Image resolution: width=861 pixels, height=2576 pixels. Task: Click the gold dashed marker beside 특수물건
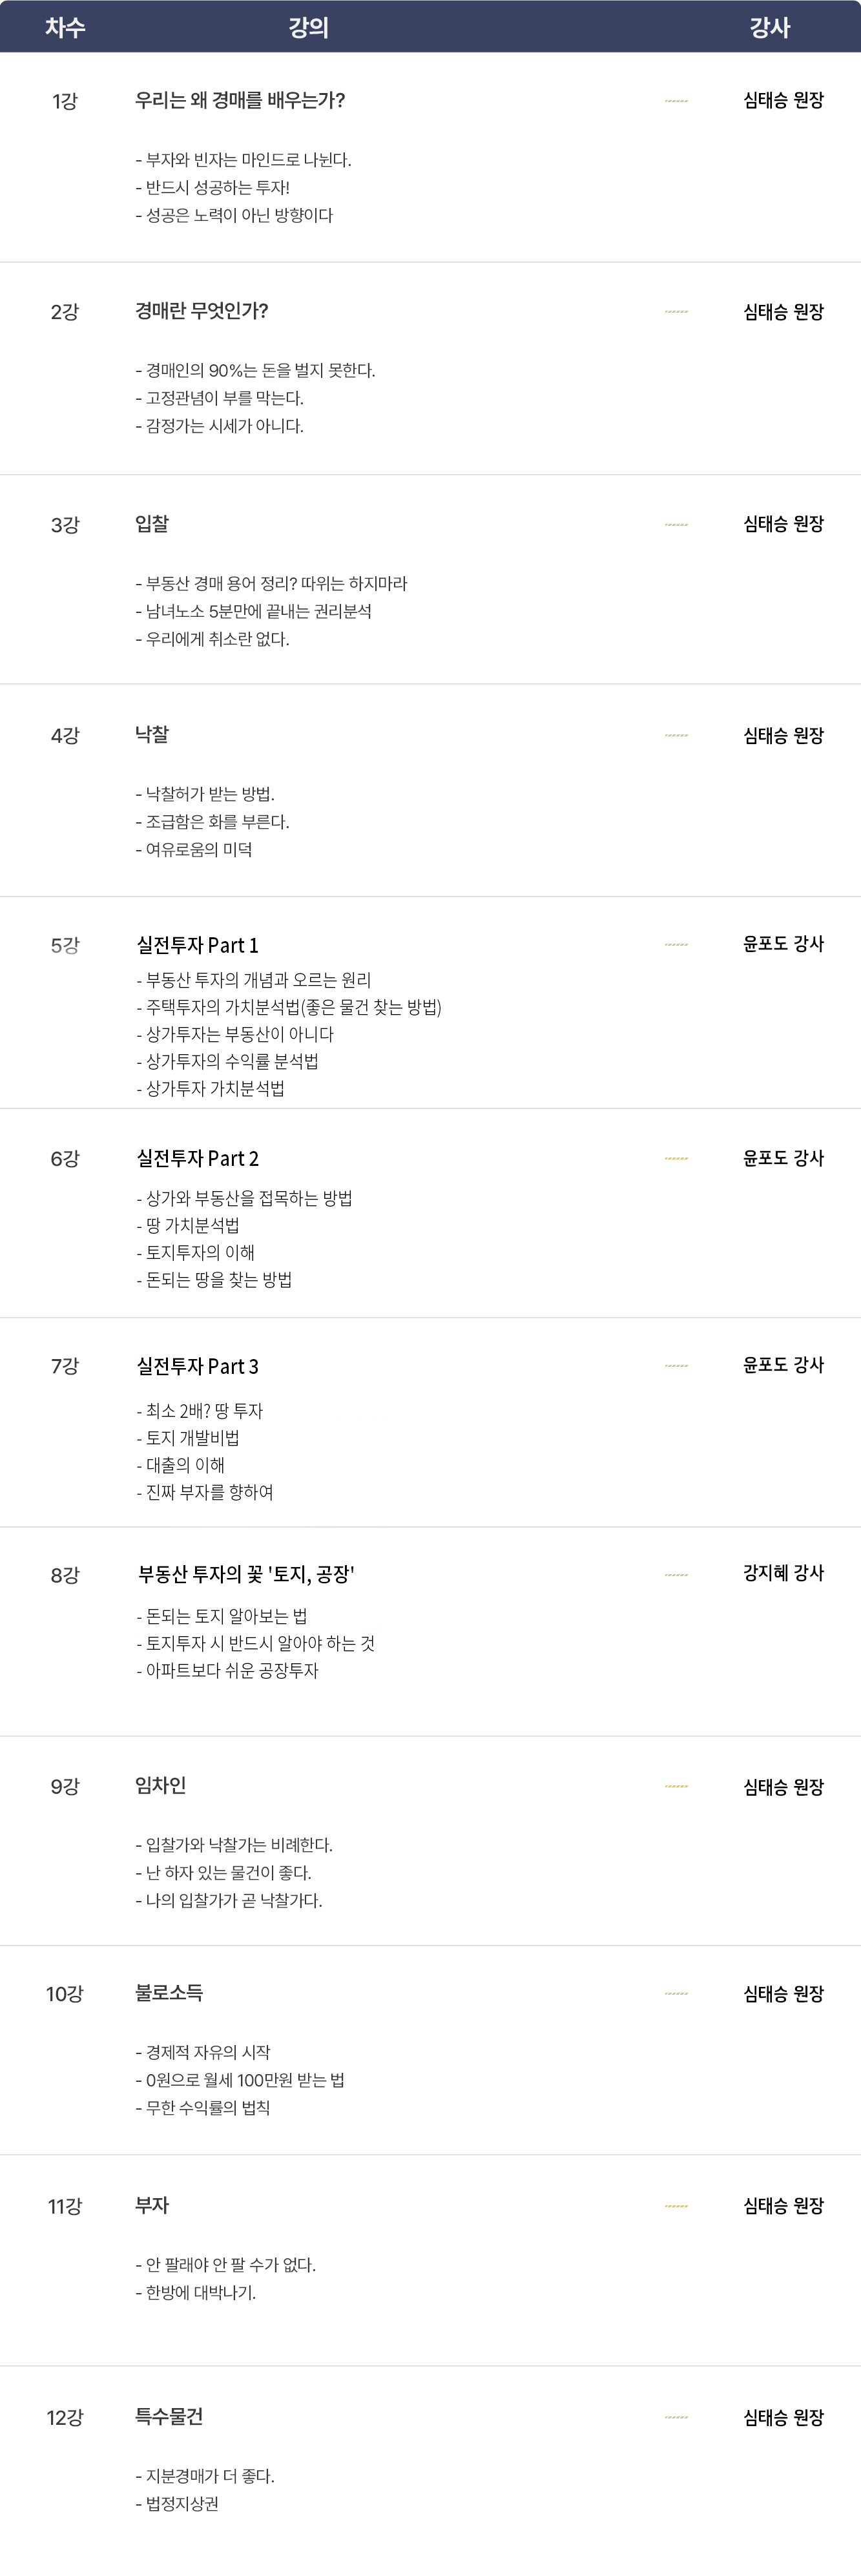coord(676,2418)
